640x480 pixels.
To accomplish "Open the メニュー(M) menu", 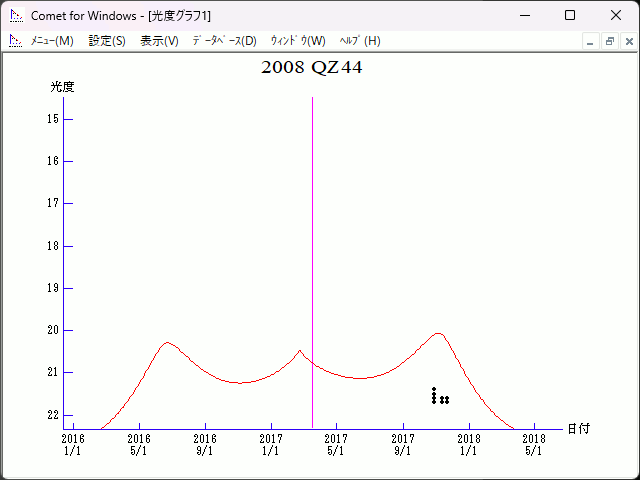I will click(52, 41).
